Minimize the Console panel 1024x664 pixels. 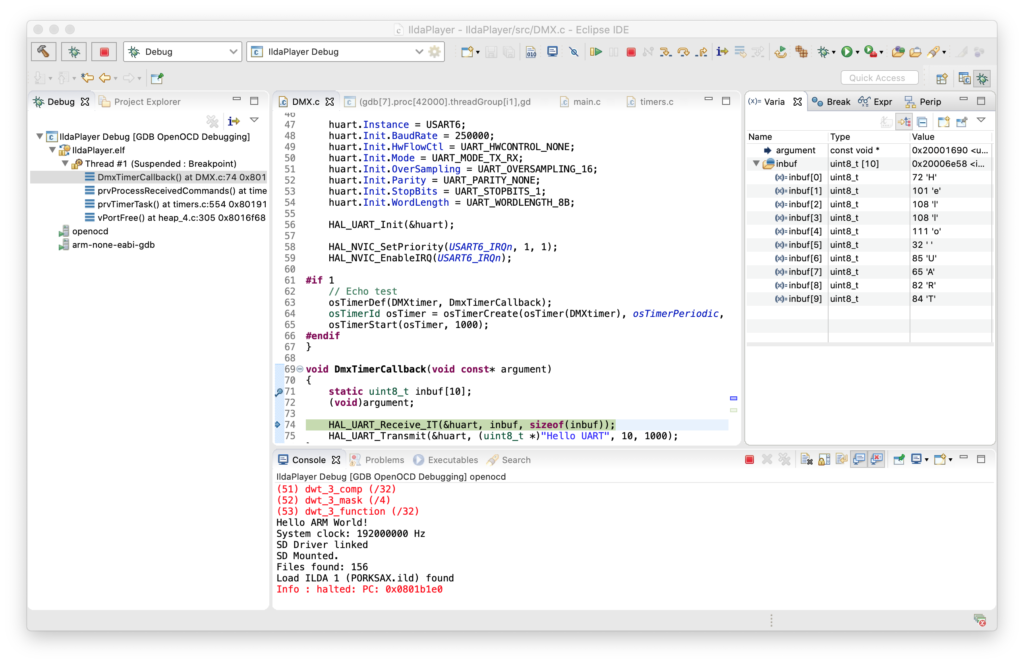coord(962,459)
